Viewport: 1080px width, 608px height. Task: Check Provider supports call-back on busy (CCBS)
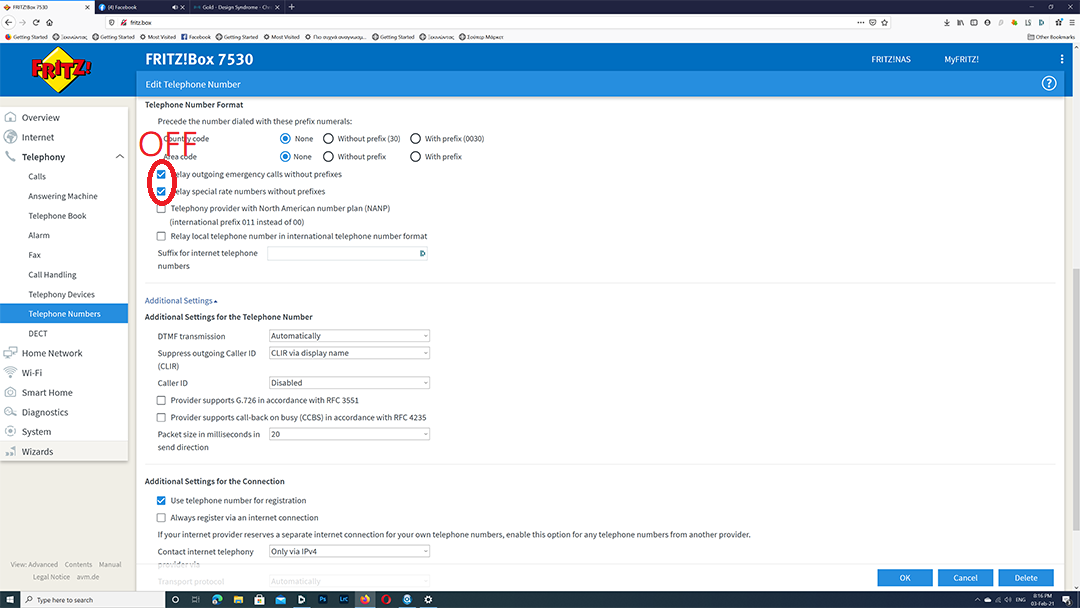click(x=161, y=417)
